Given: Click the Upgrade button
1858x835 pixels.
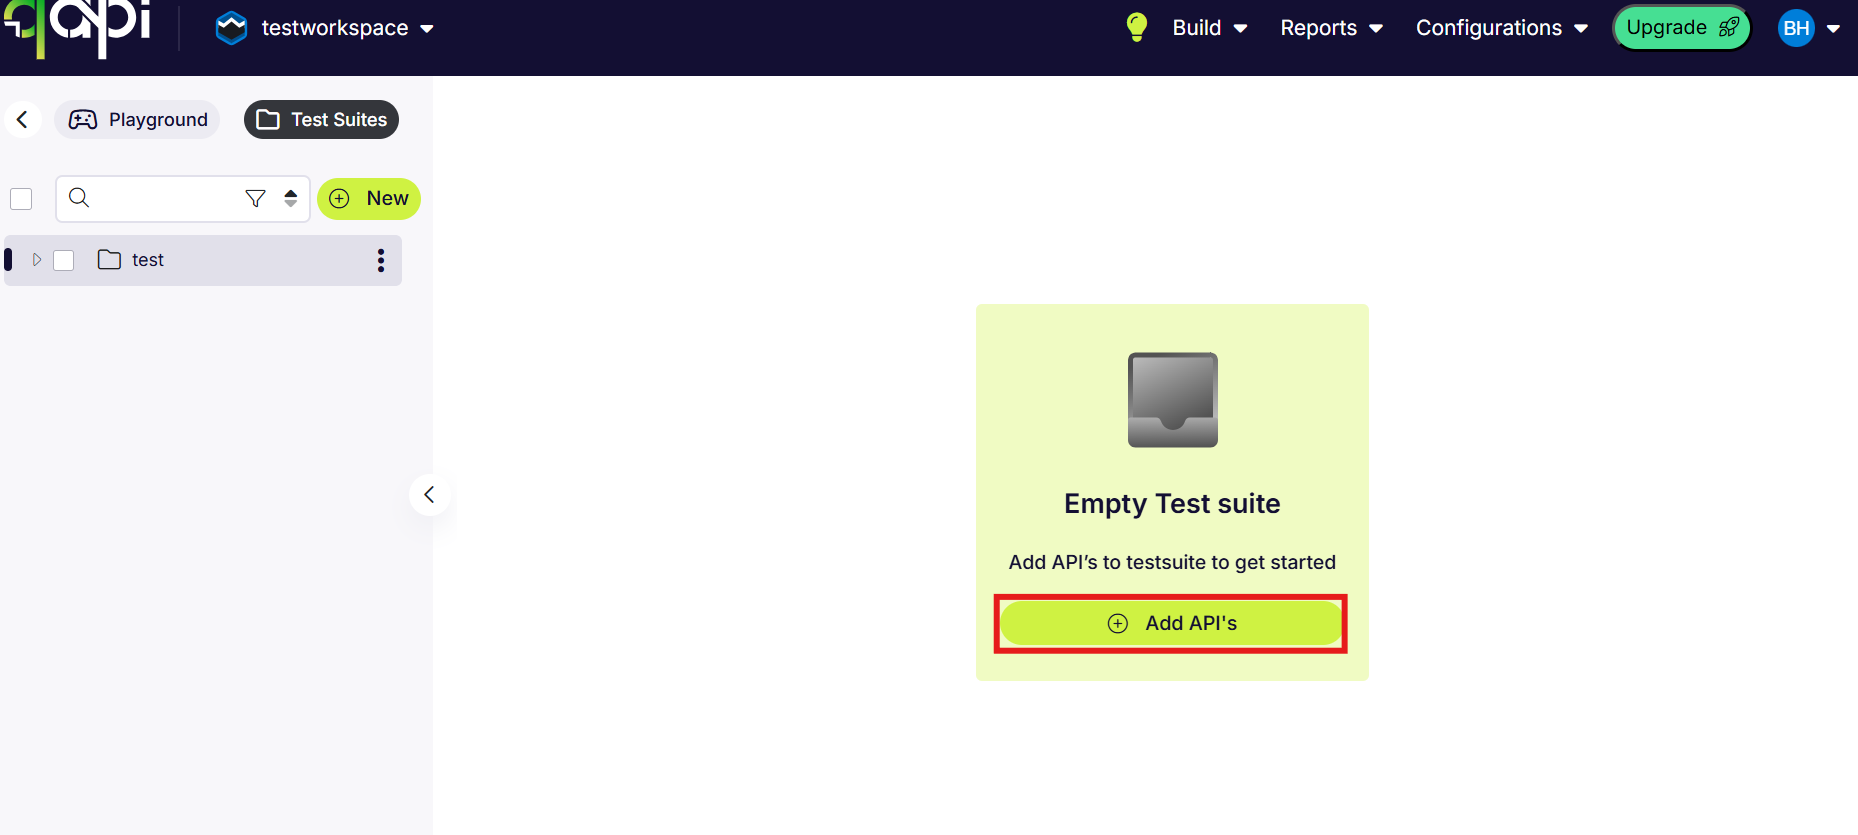Looking at the screenshot, I should pyautogui.click(x=1681, y=28).
